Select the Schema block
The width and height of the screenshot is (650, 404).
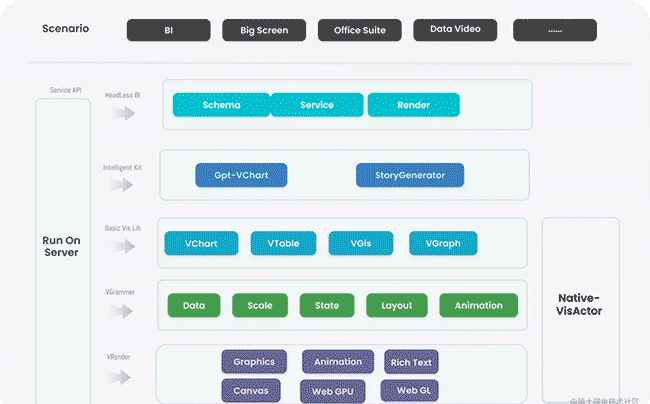click(221, 105)
